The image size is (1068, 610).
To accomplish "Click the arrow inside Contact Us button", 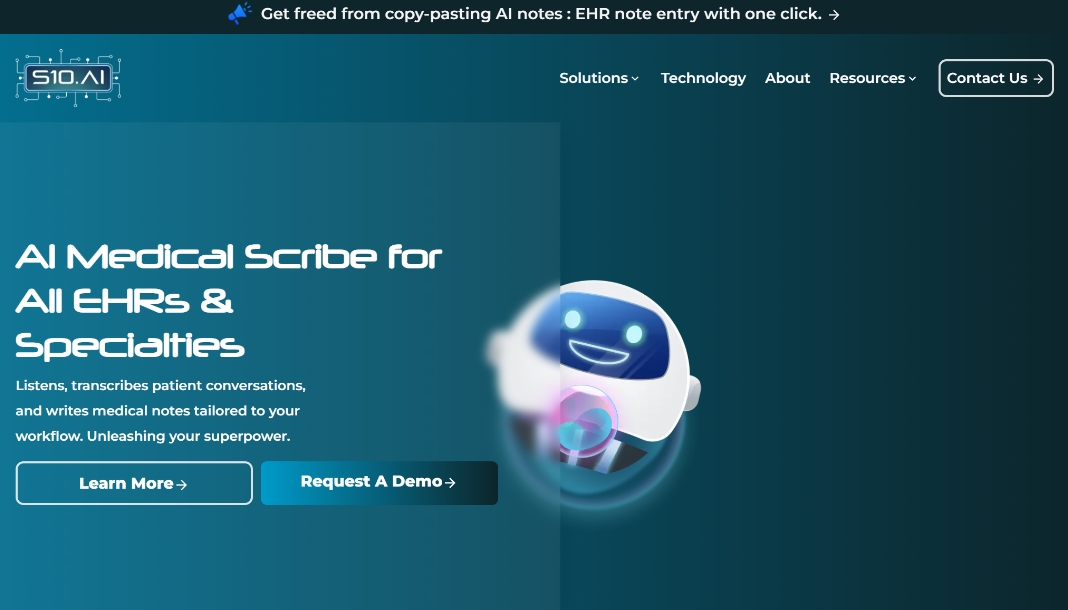I will click(x=1038, y=79).
